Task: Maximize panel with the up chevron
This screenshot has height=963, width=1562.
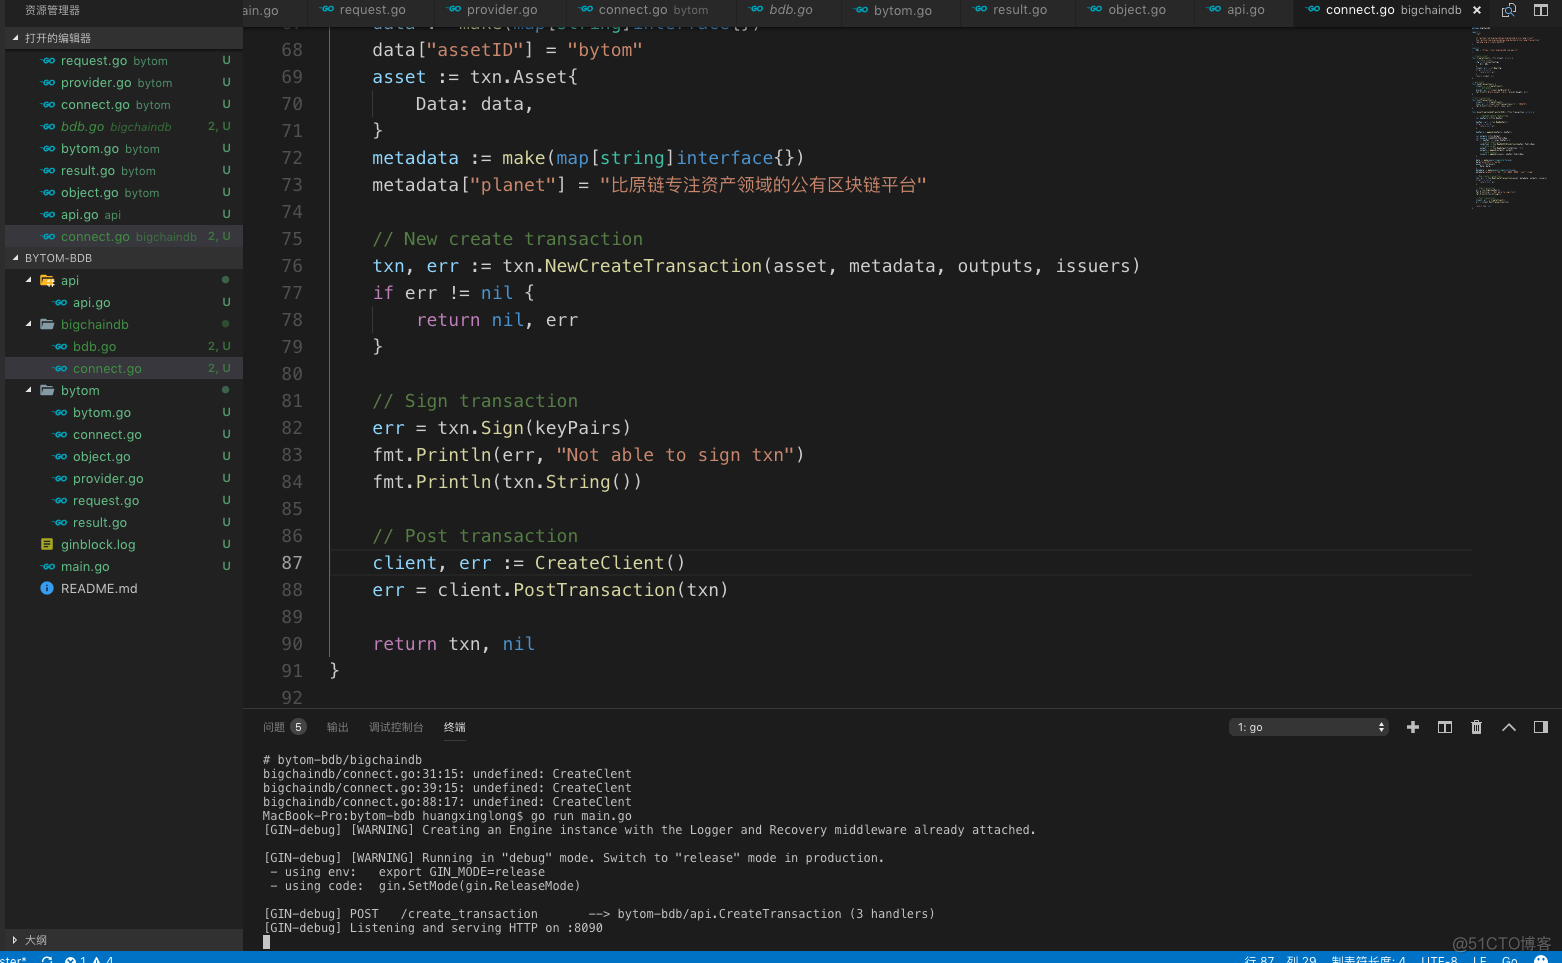Action: click(x=1509, y=727)
